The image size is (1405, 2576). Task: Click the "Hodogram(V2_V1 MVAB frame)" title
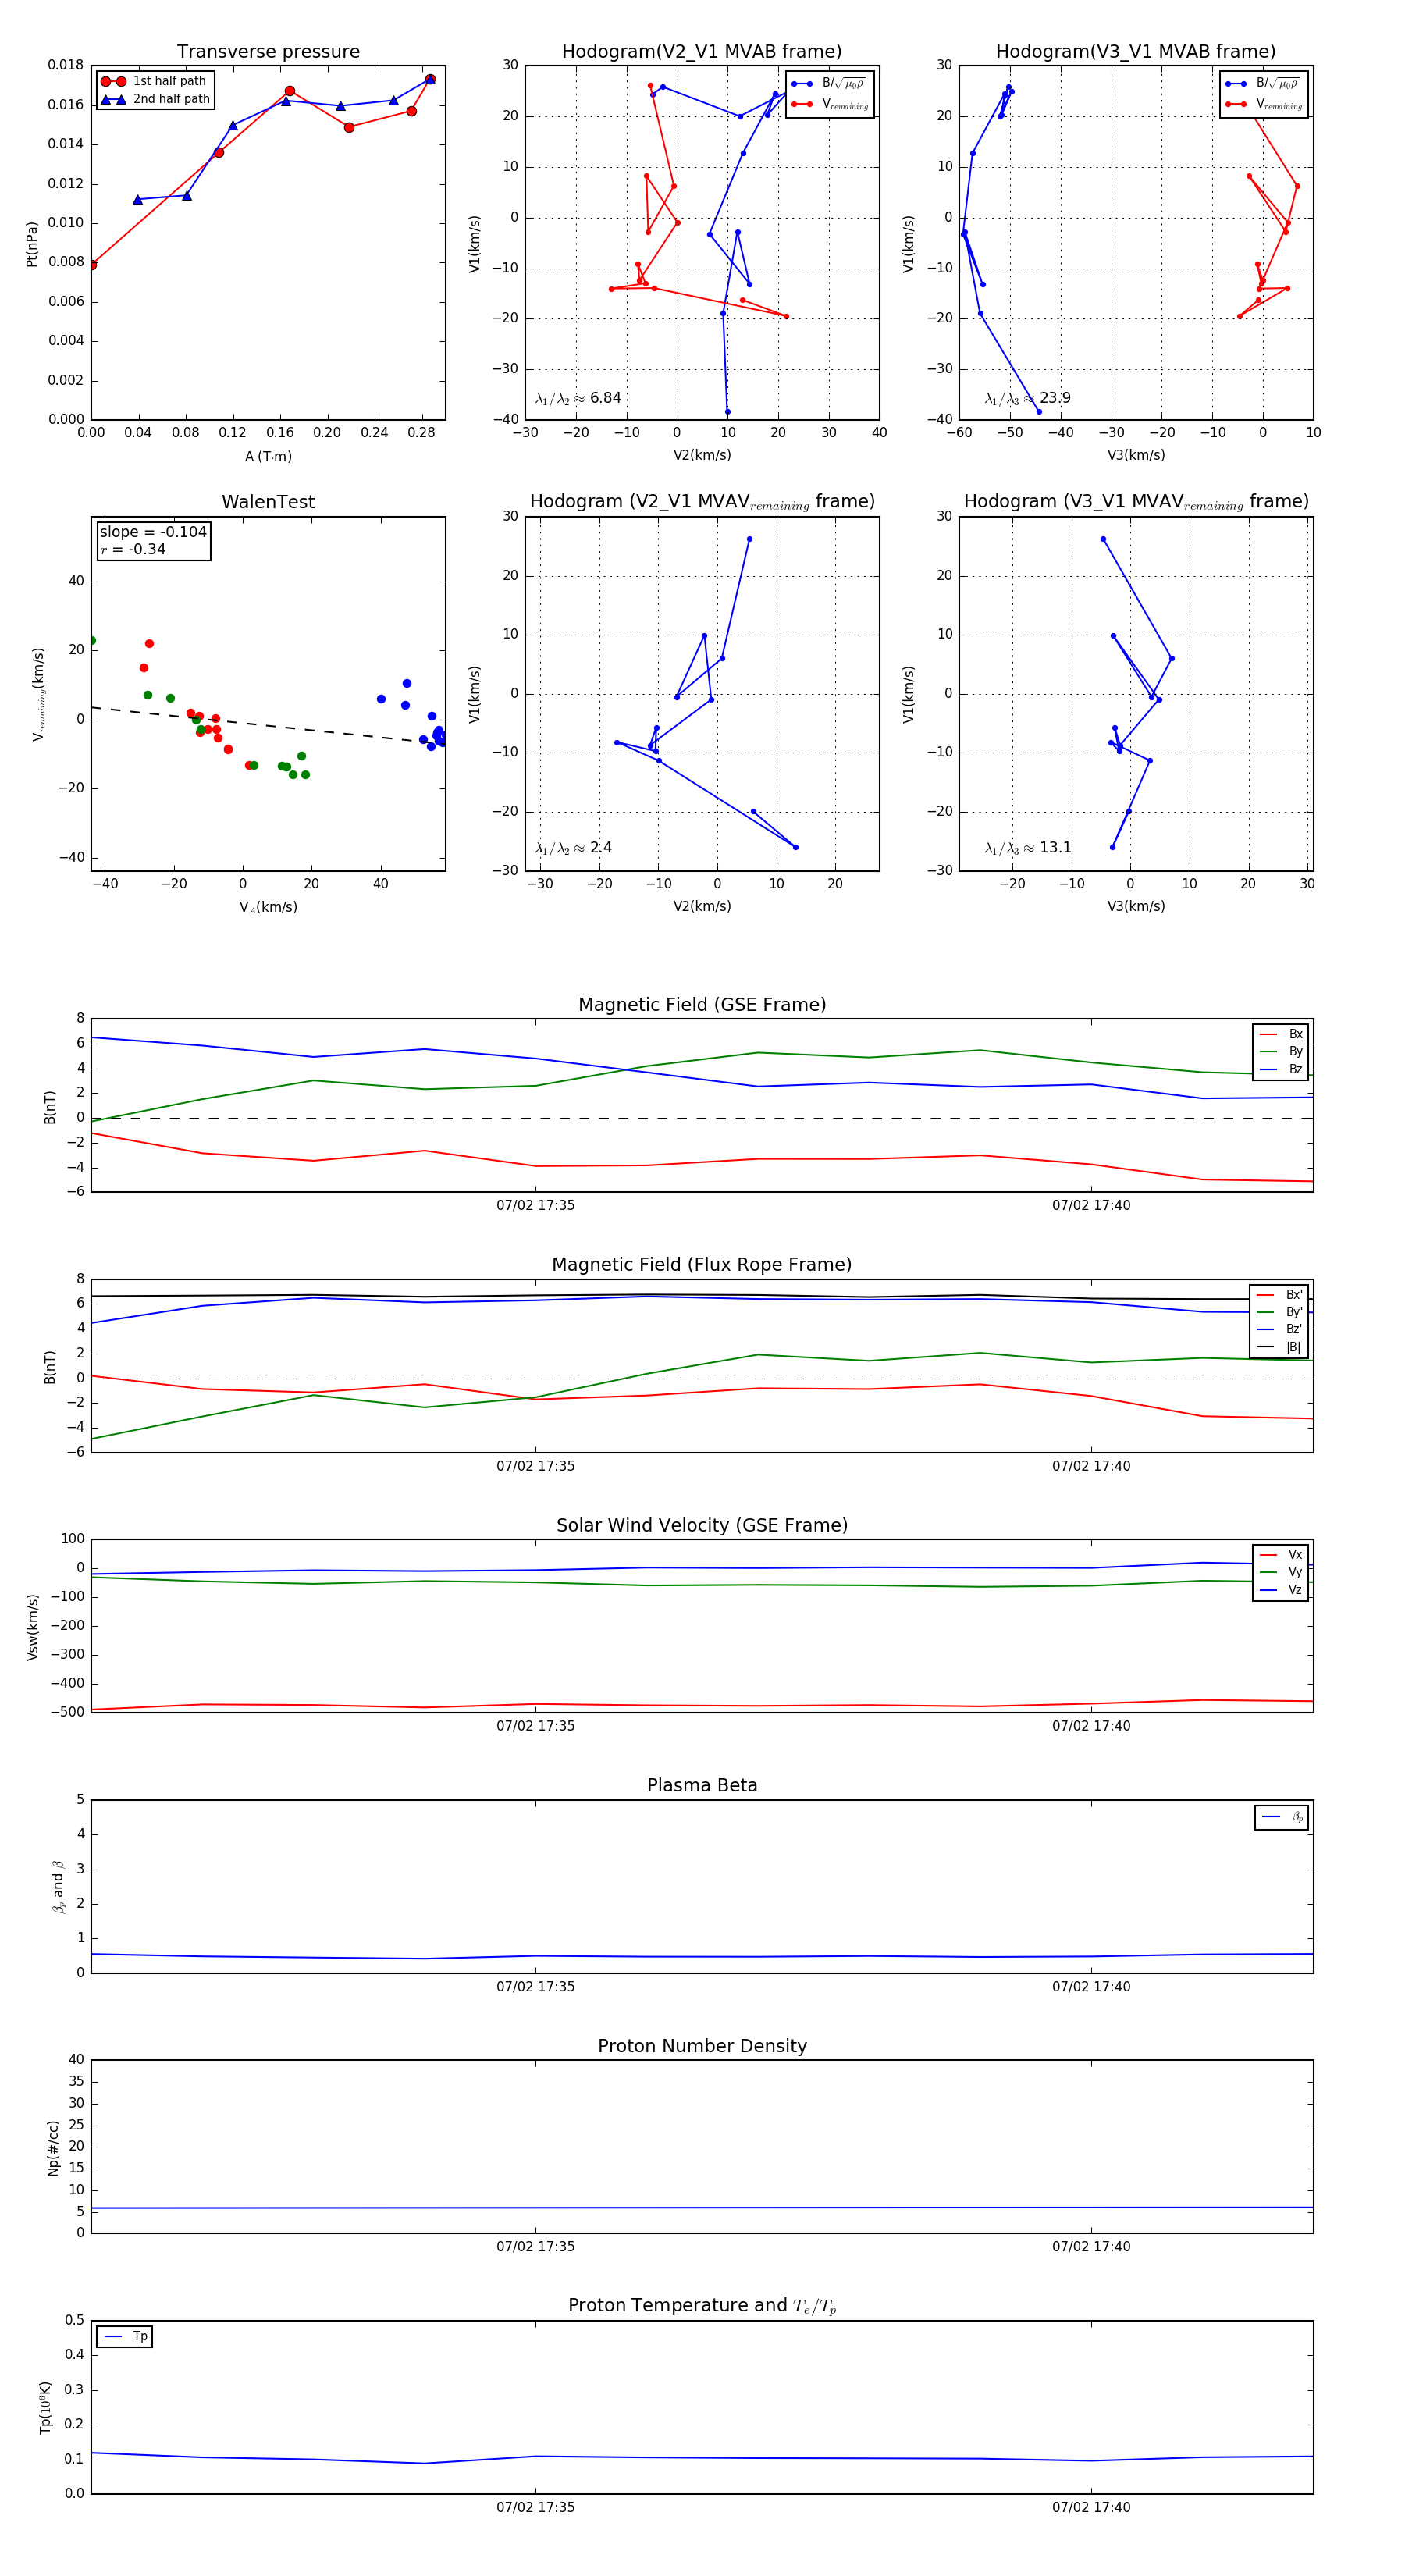(x=702, y=52)
